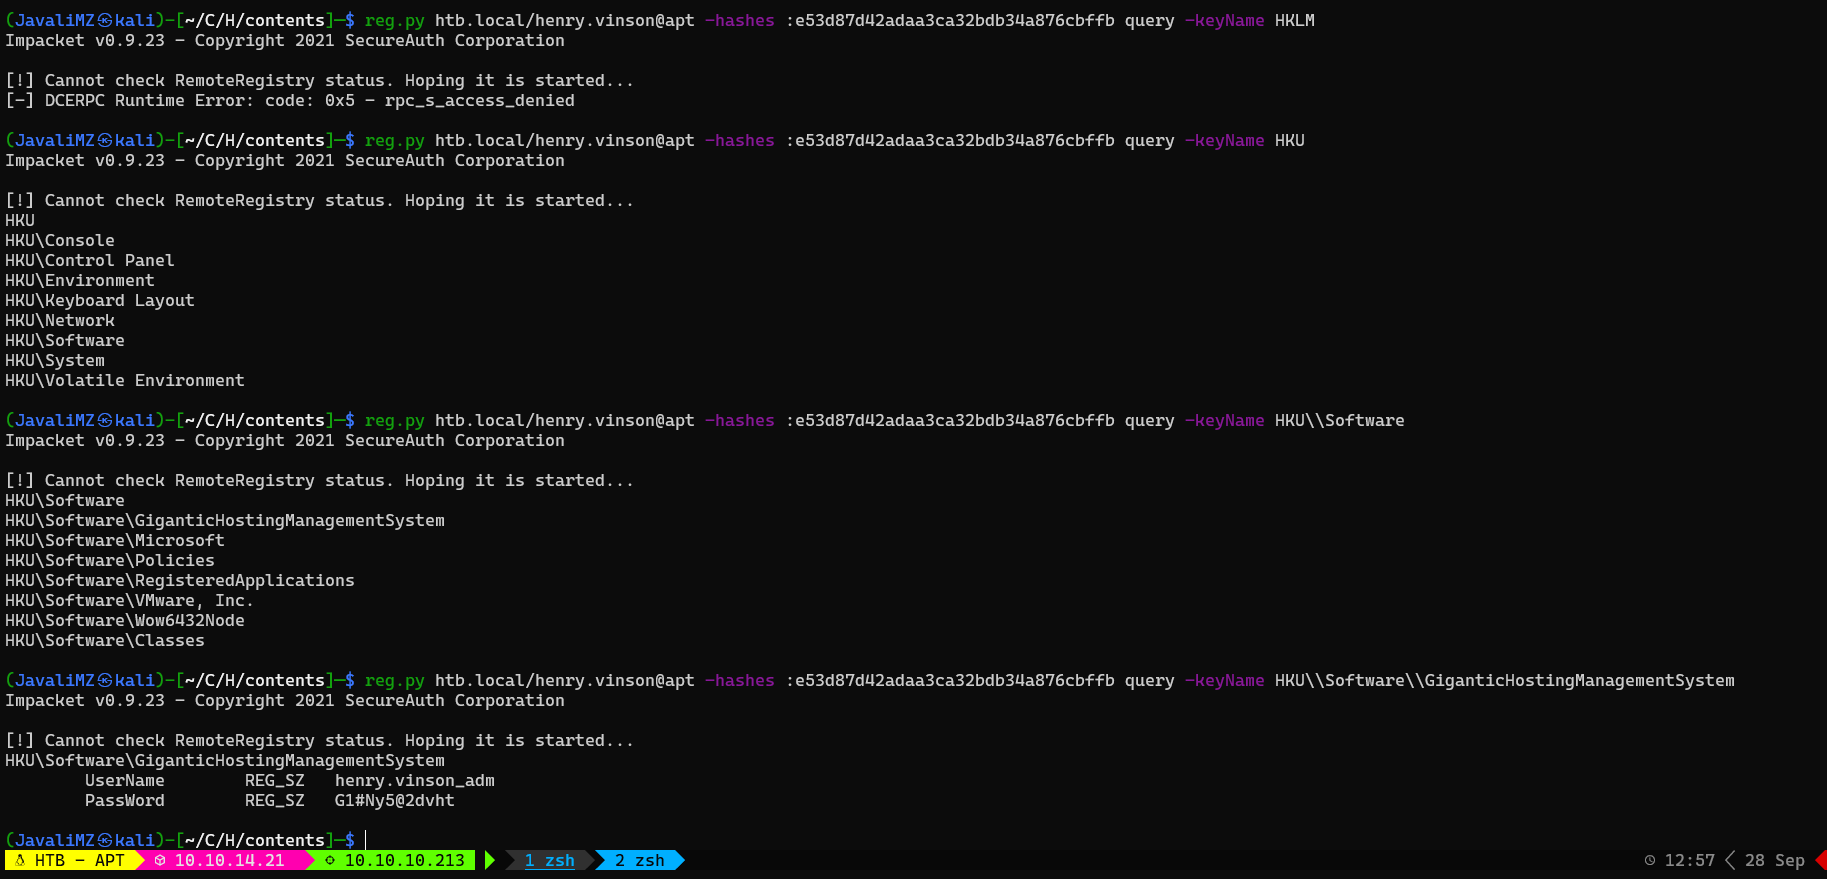Click HKLM key name in first command
Screen dimensions: 1827x879
coord(1295,20)
